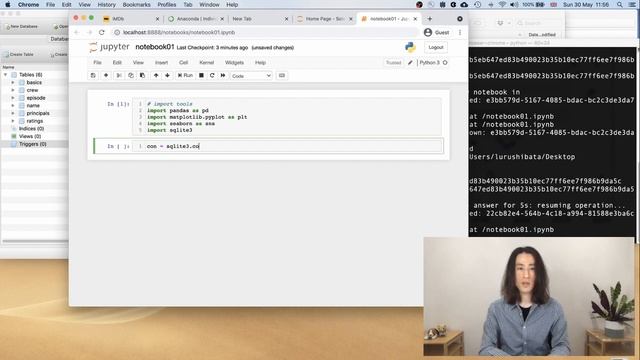
Task: Open a new Chrome tab
Action: coord(429,19)
